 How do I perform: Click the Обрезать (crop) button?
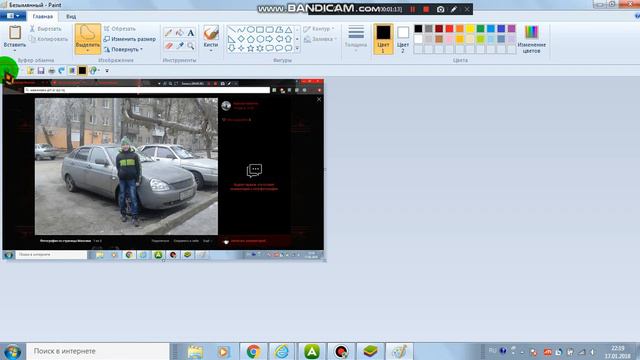point(120,29)
